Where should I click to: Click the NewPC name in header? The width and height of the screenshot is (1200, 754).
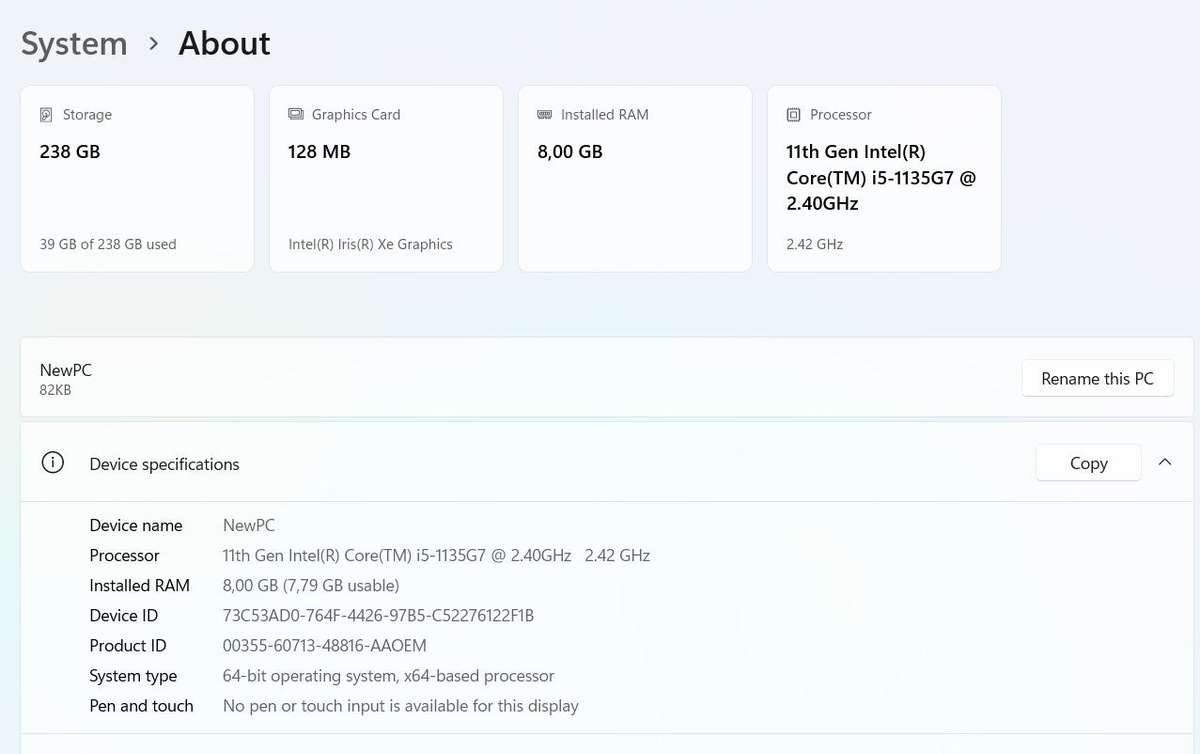[x=66, y=370]
